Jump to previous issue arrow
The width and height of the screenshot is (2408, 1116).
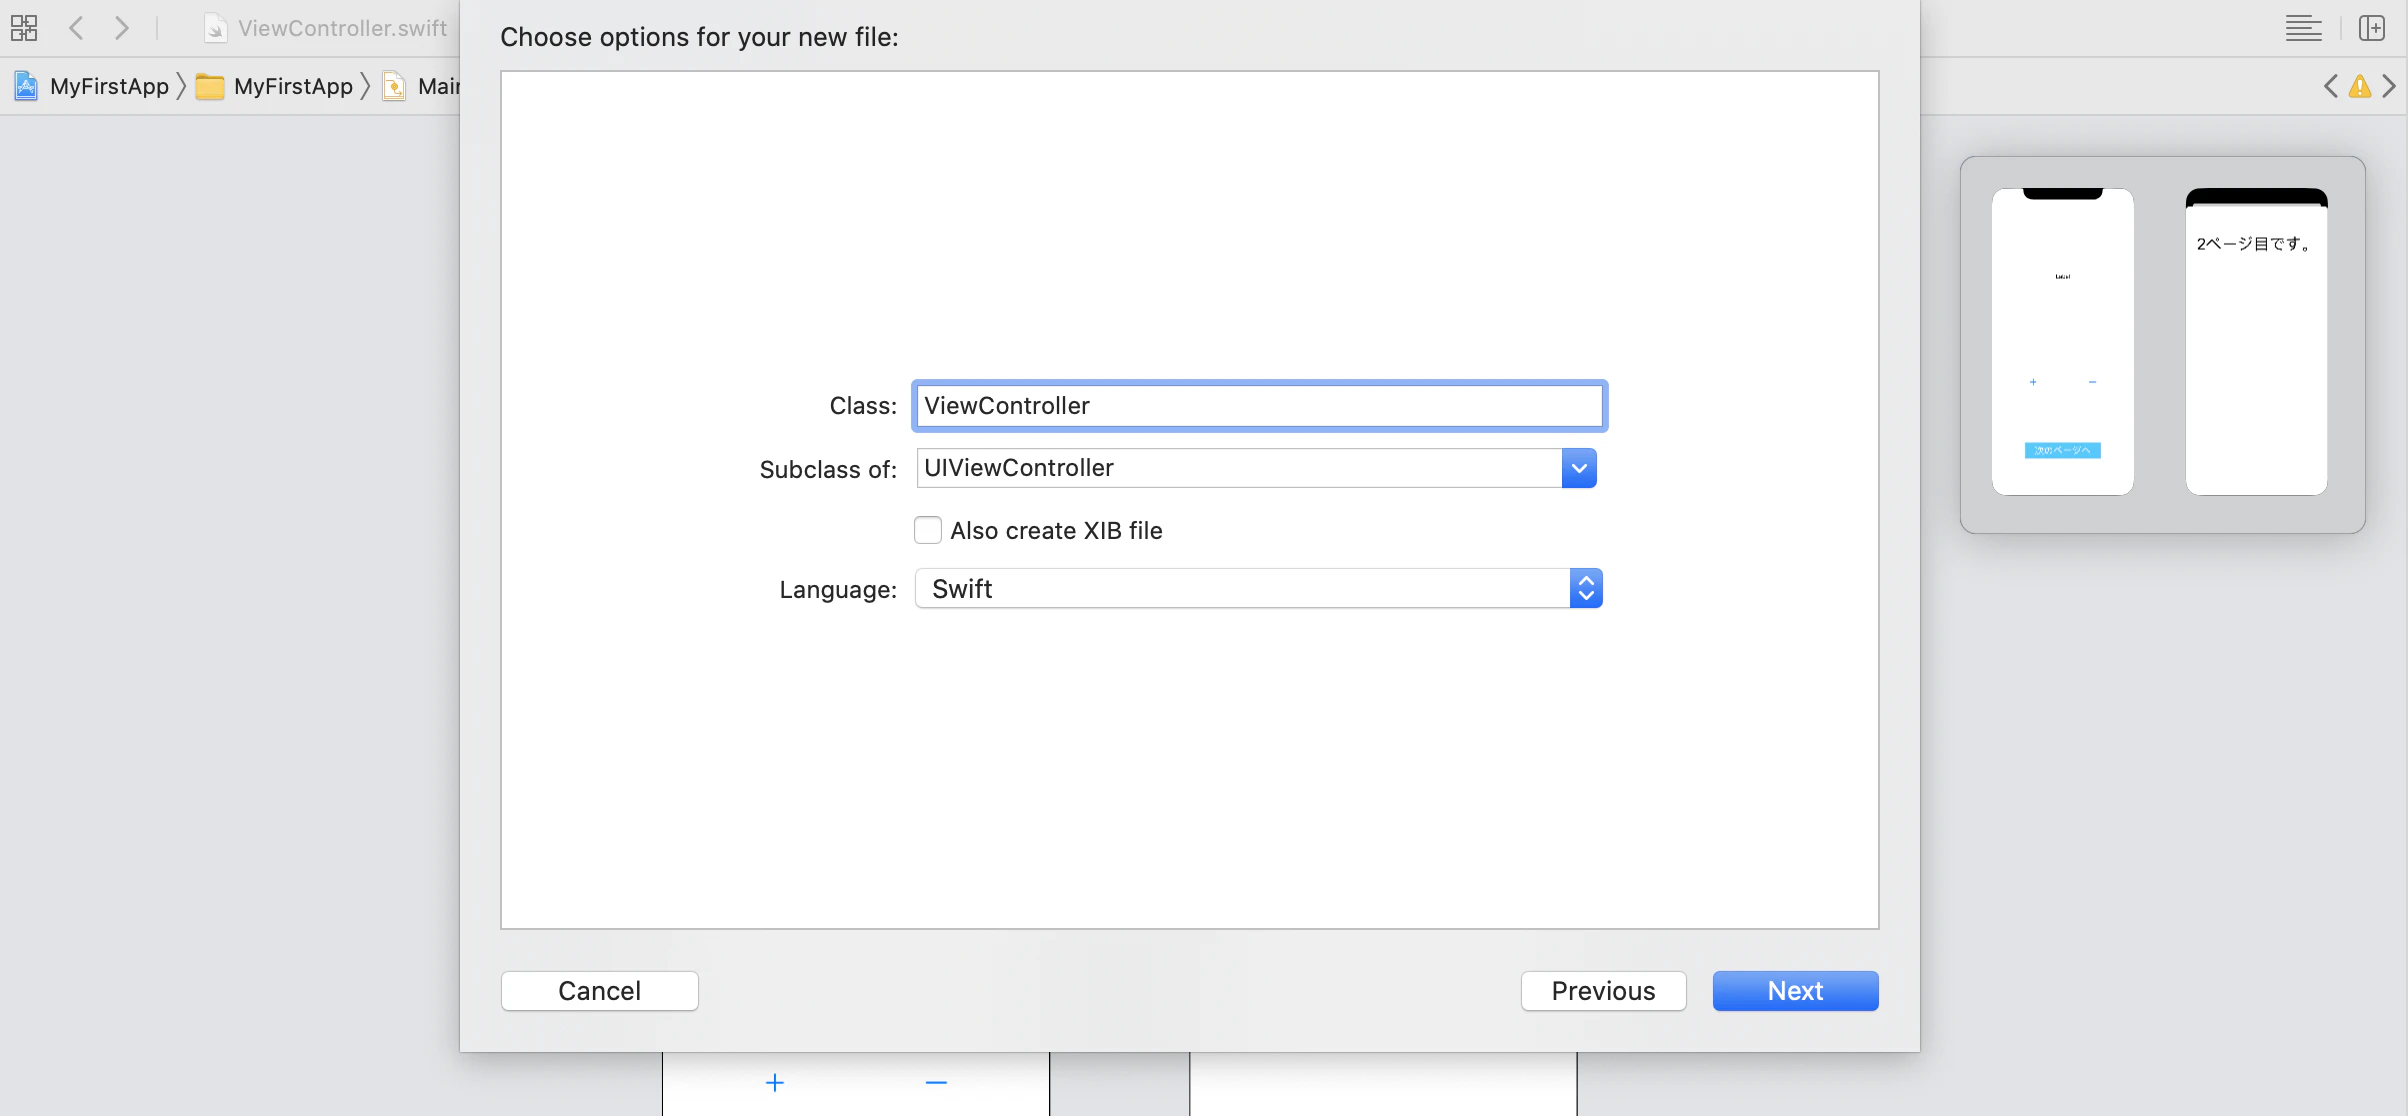(2331, 86)
